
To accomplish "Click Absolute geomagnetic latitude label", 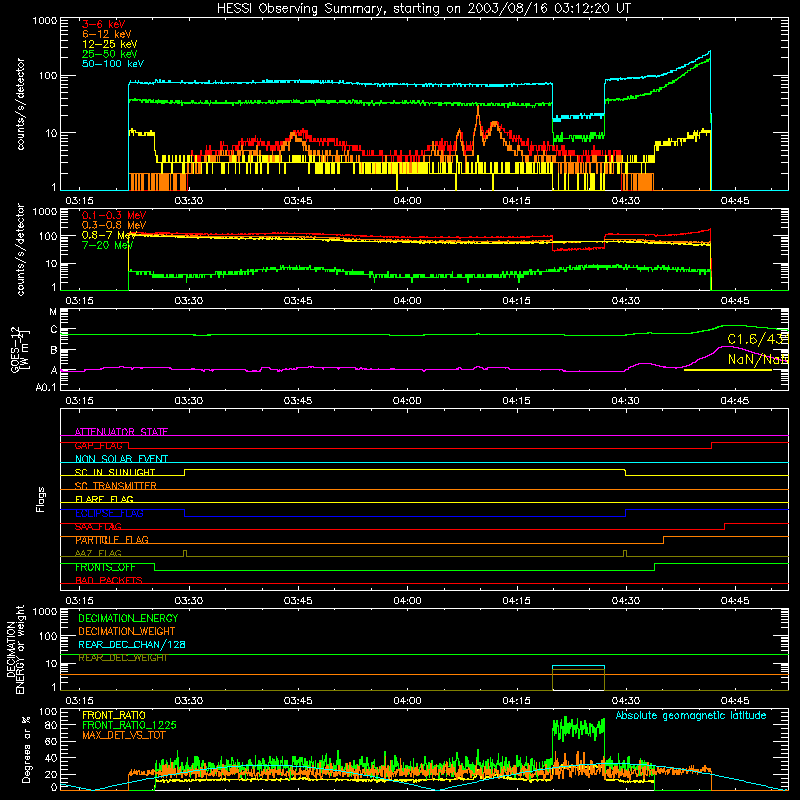I will [691, 715].
